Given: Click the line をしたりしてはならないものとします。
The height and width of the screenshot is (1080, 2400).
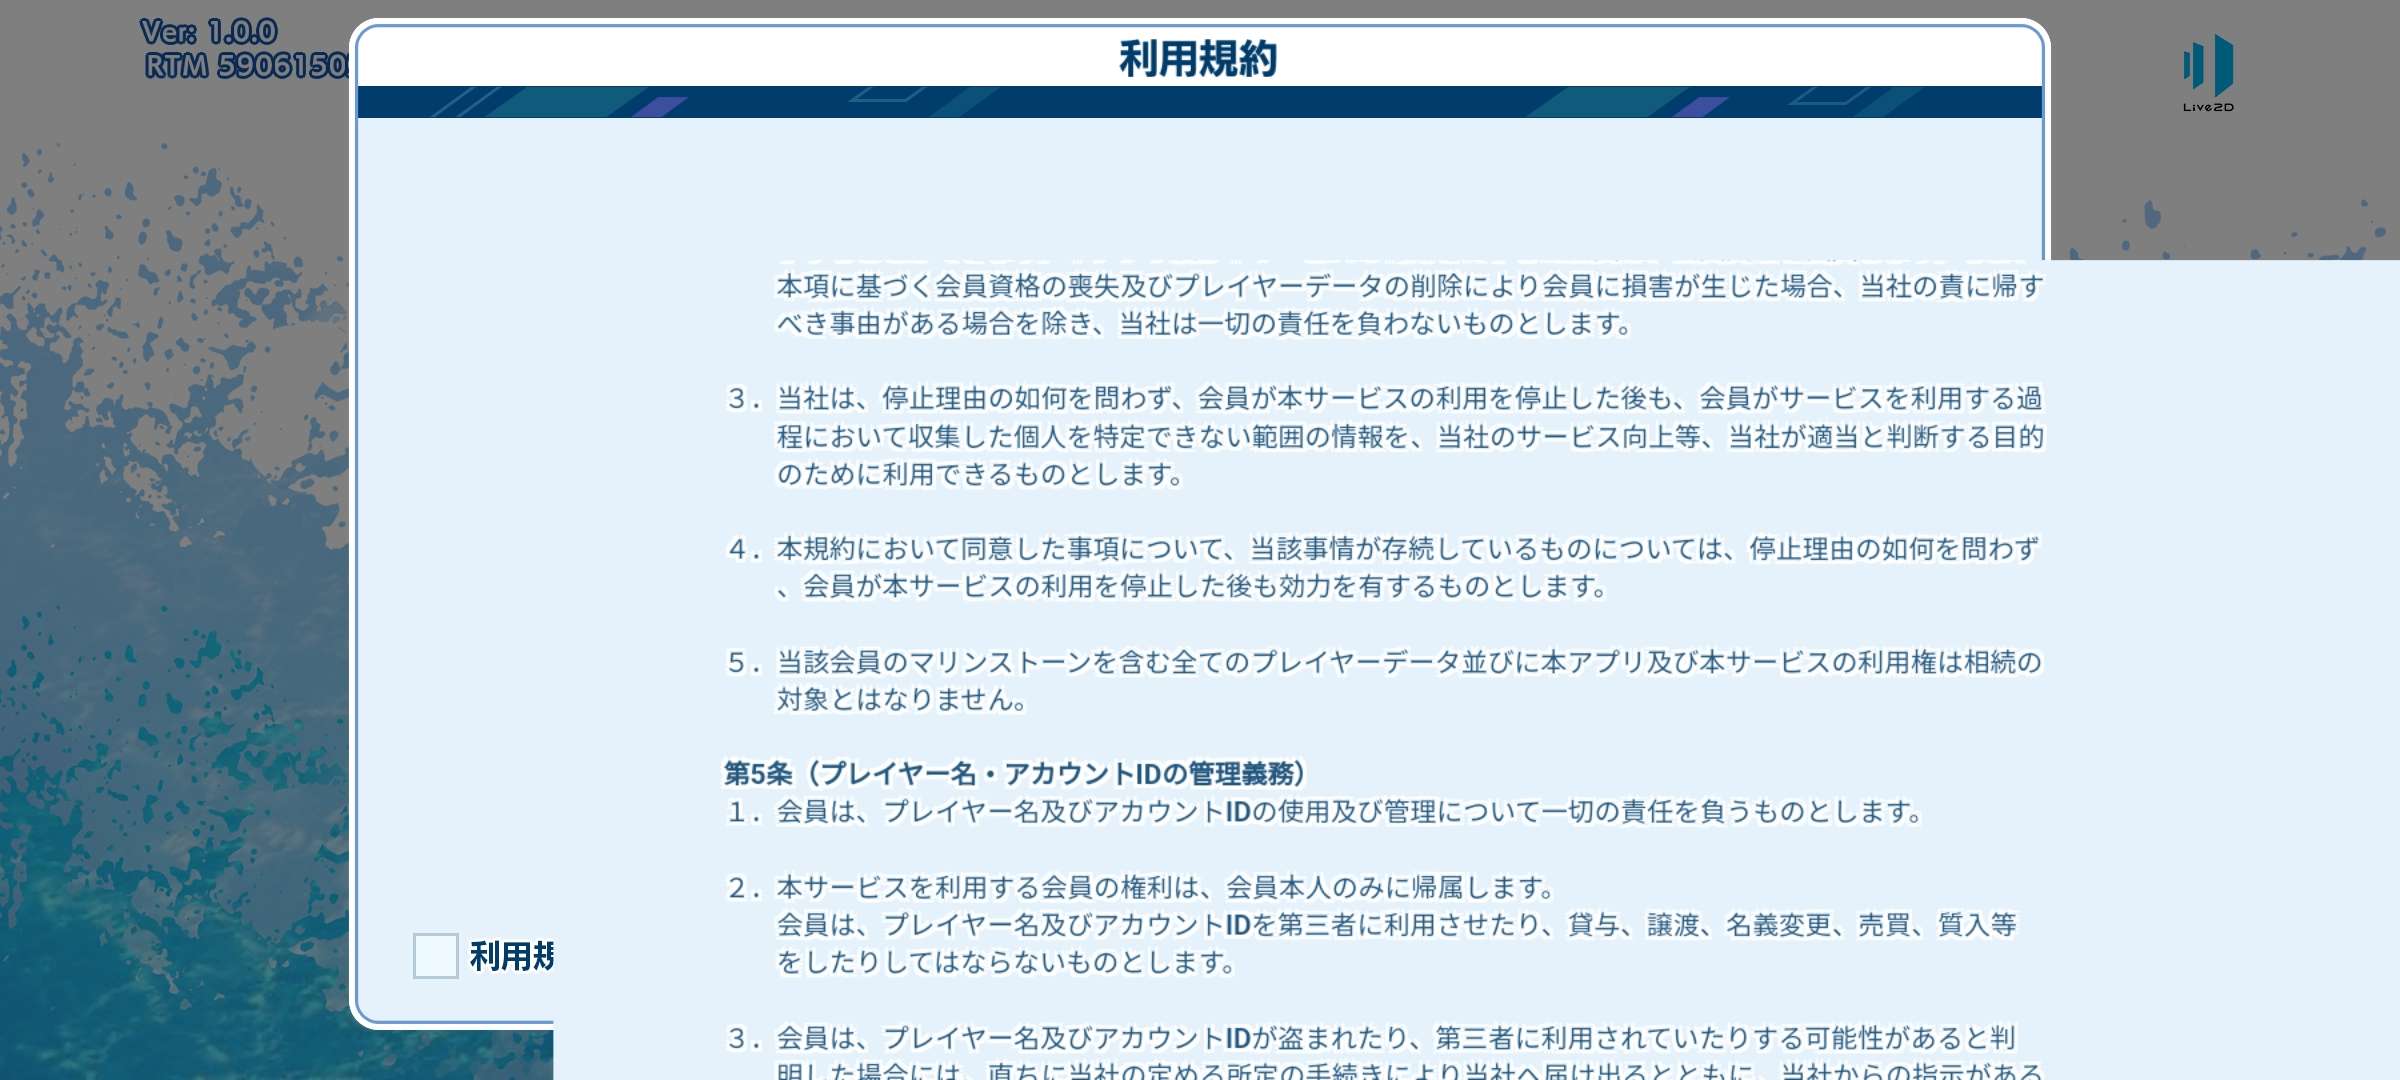Looking at the screenshot, I should click(x=1006, y=962).
